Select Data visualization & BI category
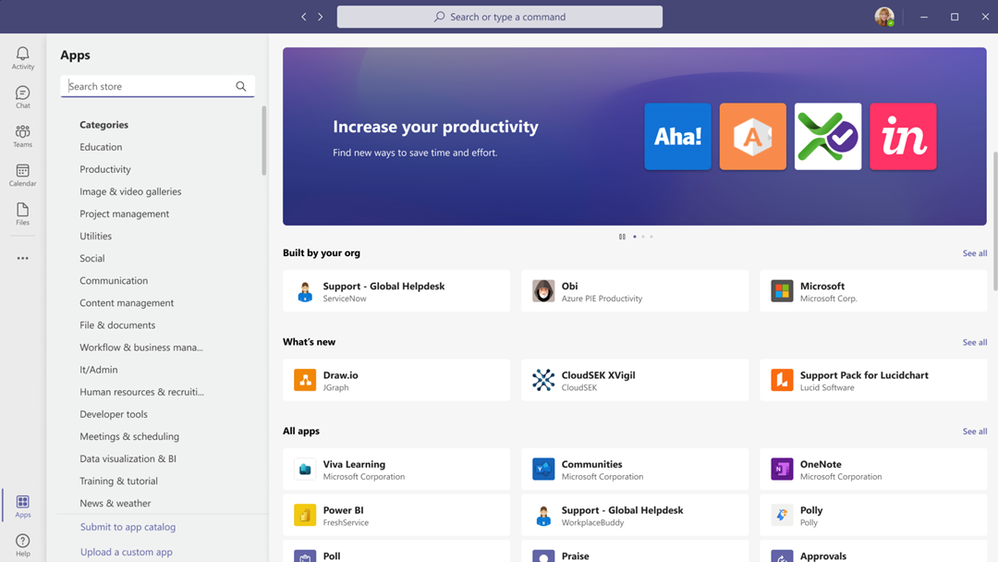998x562 pixels. [x=128, y=459]
